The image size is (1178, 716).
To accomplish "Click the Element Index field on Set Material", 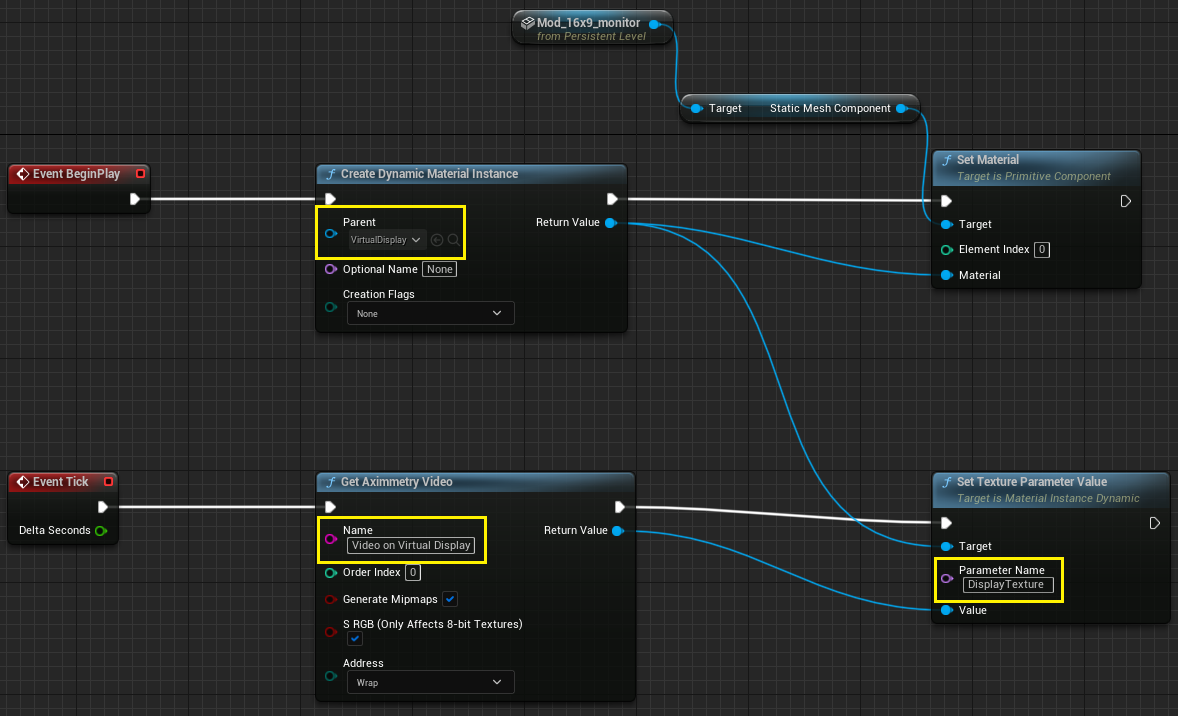I will (1041, 249).
